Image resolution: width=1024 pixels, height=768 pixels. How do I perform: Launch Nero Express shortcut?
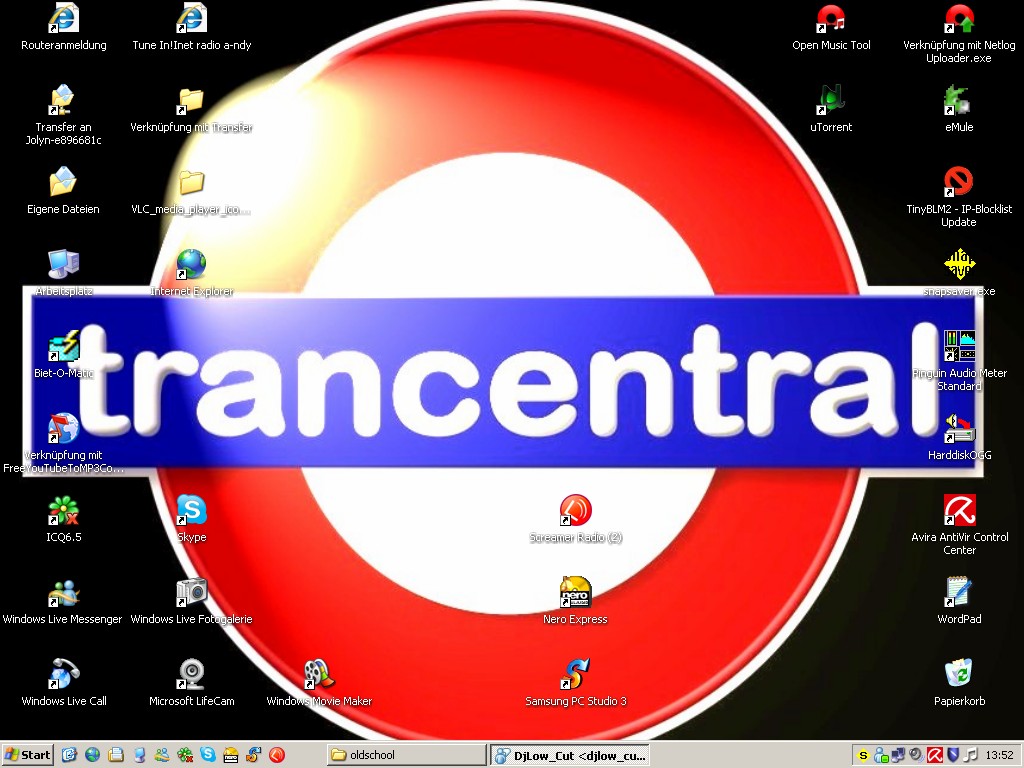[575, 593]
